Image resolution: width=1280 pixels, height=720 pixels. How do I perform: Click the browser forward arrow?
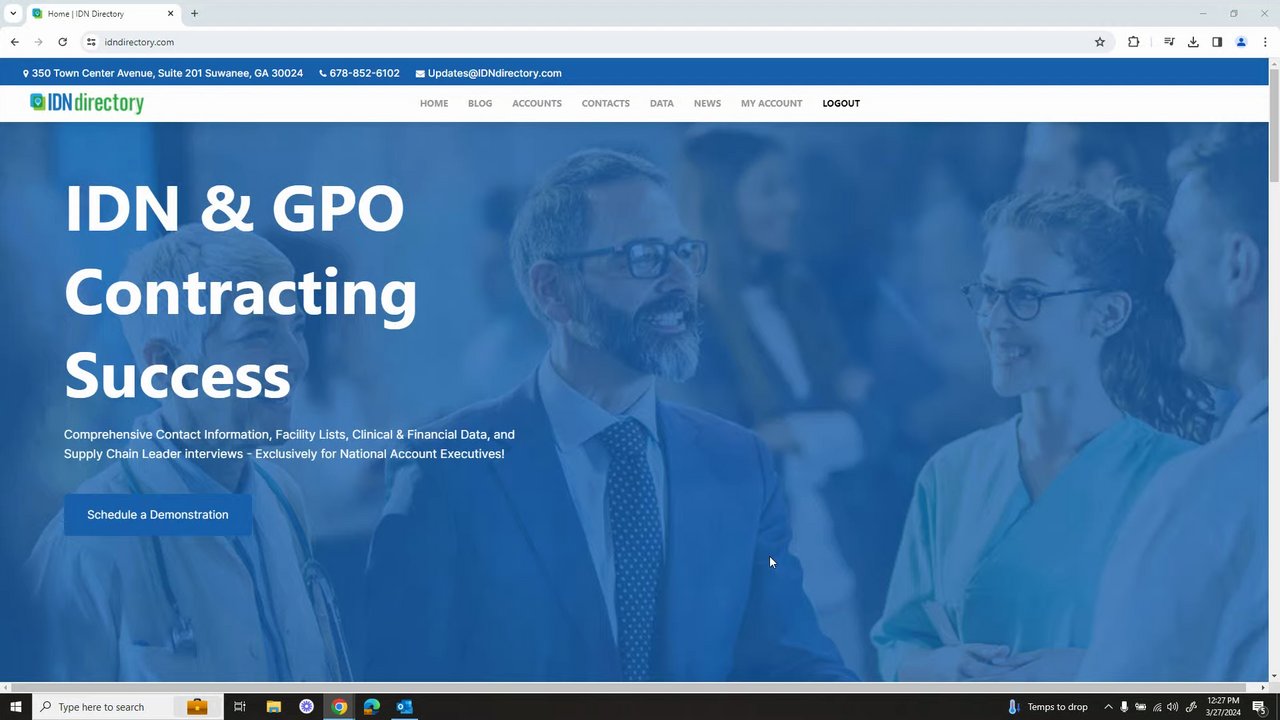pyautogui.click(x=38, y=42)
